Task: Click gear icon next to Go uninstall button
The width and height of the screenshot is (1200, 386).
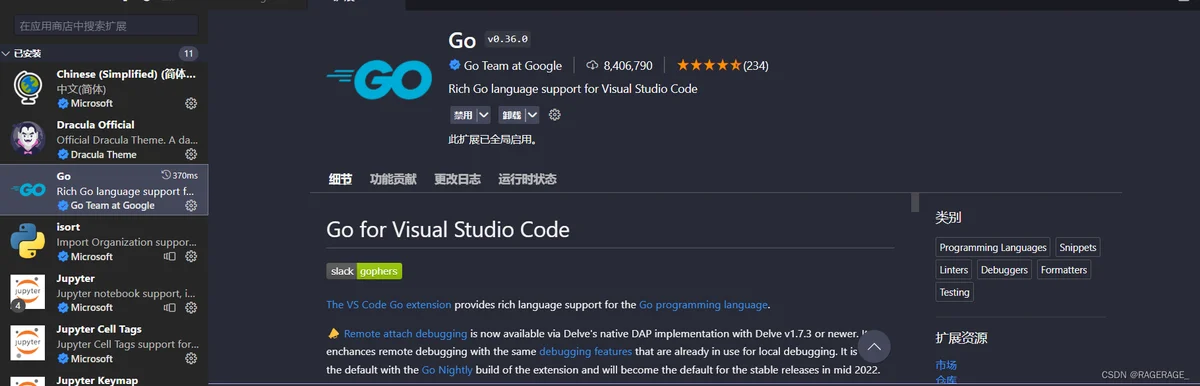Action: pos(555,115)
